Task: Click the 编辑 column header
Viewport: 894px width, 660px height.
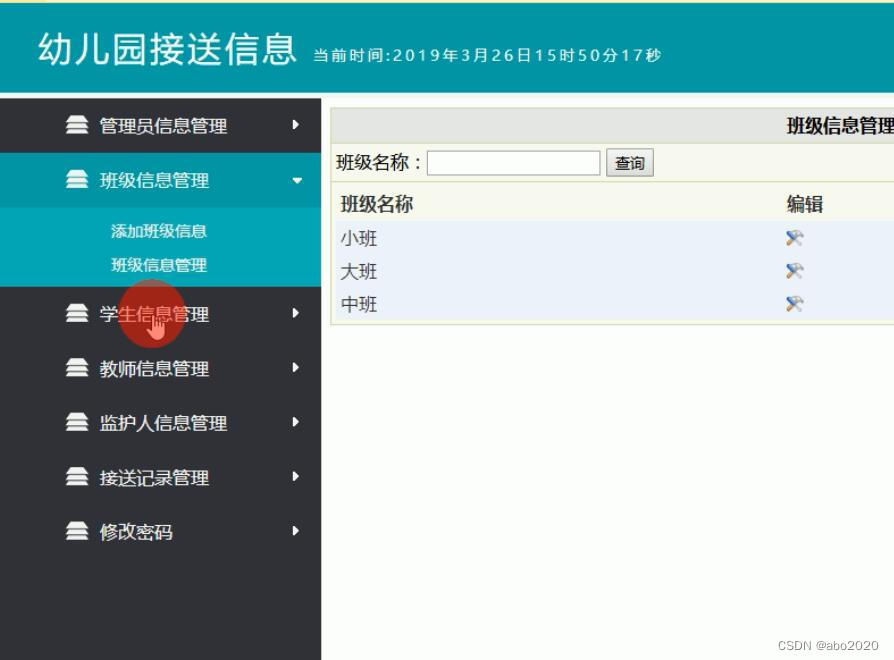Action: pos(804,204)
